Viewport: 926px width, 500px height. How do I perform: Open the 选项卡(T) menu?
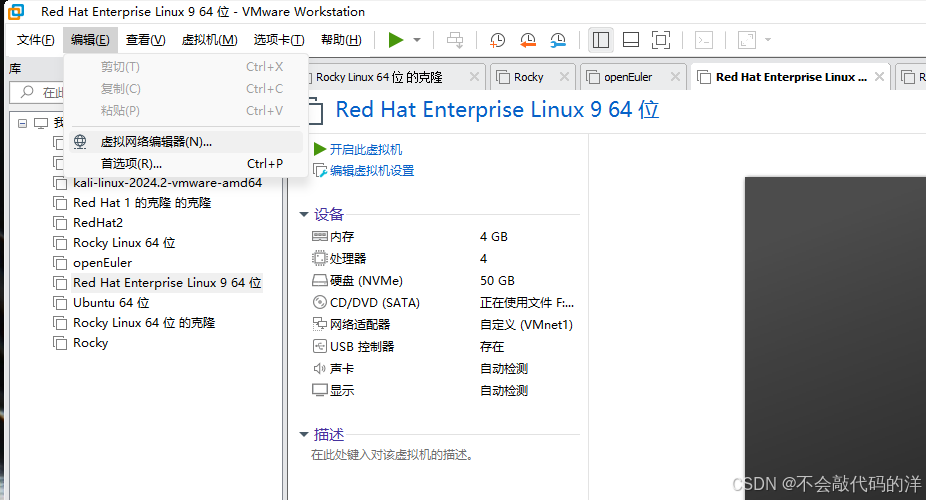coord(279,40)
